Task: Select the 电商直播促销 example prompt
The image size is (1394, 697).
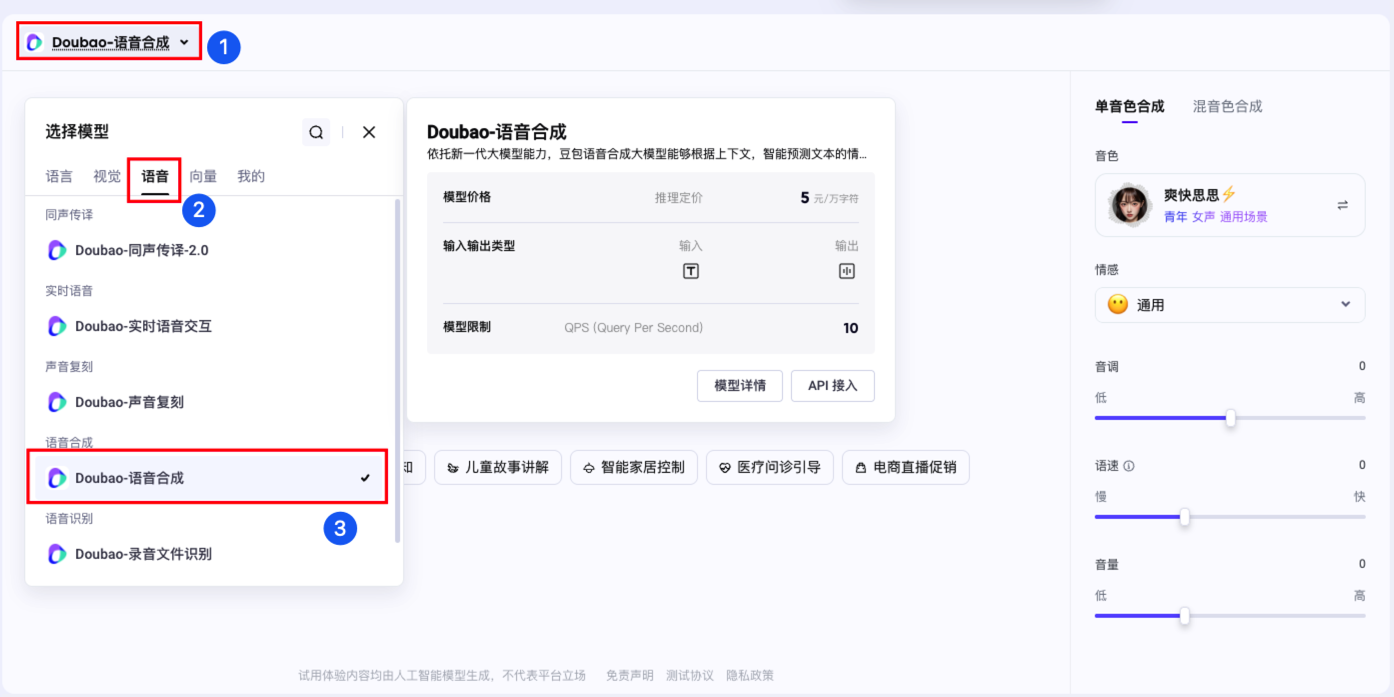Action: point(906,467)
